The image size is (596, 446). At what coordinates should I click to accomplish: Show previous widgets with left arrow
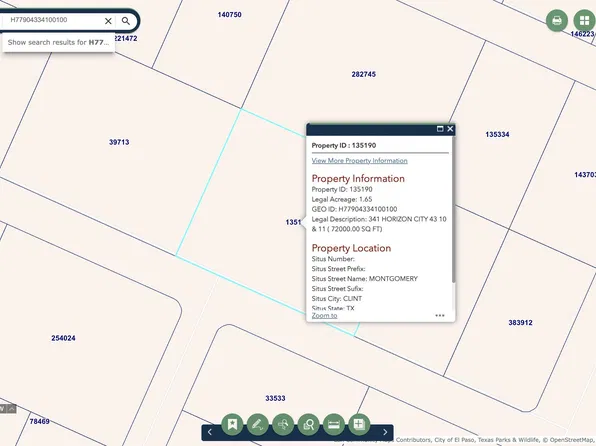click(210, 432)
